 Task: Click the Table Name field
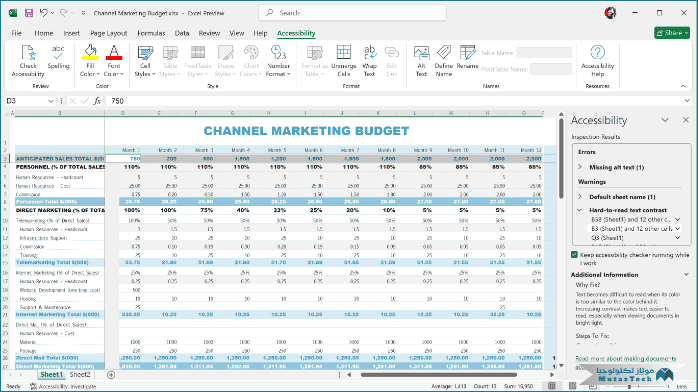(x=544, y=53)
